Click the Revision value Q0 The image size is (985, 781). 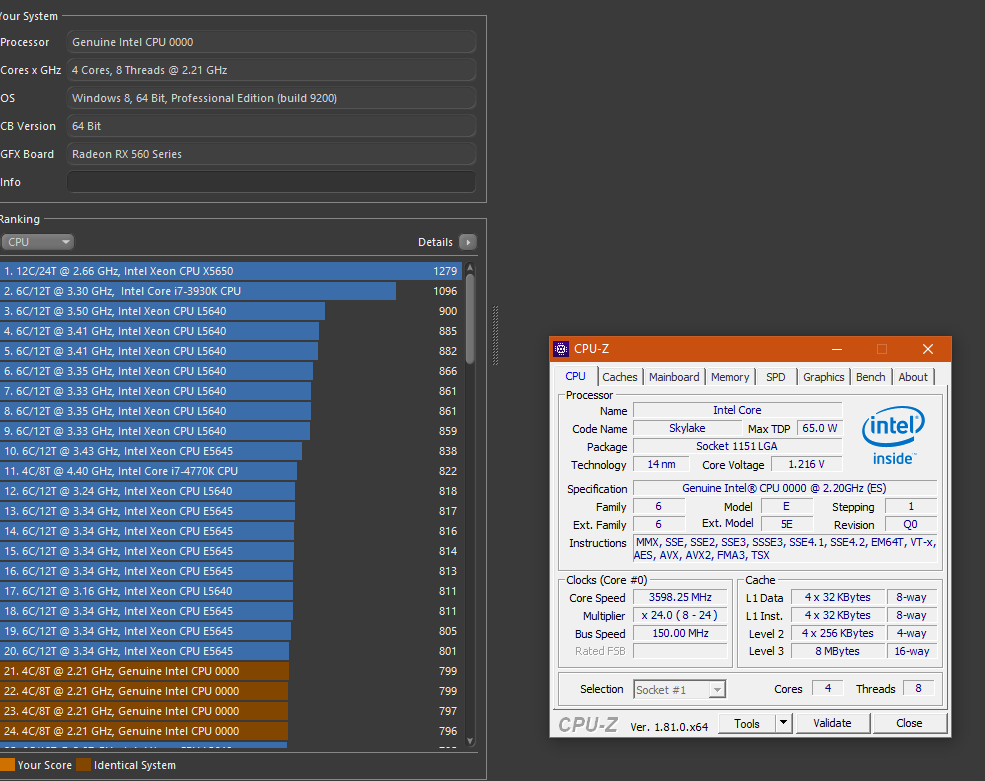tap(910, 524)
